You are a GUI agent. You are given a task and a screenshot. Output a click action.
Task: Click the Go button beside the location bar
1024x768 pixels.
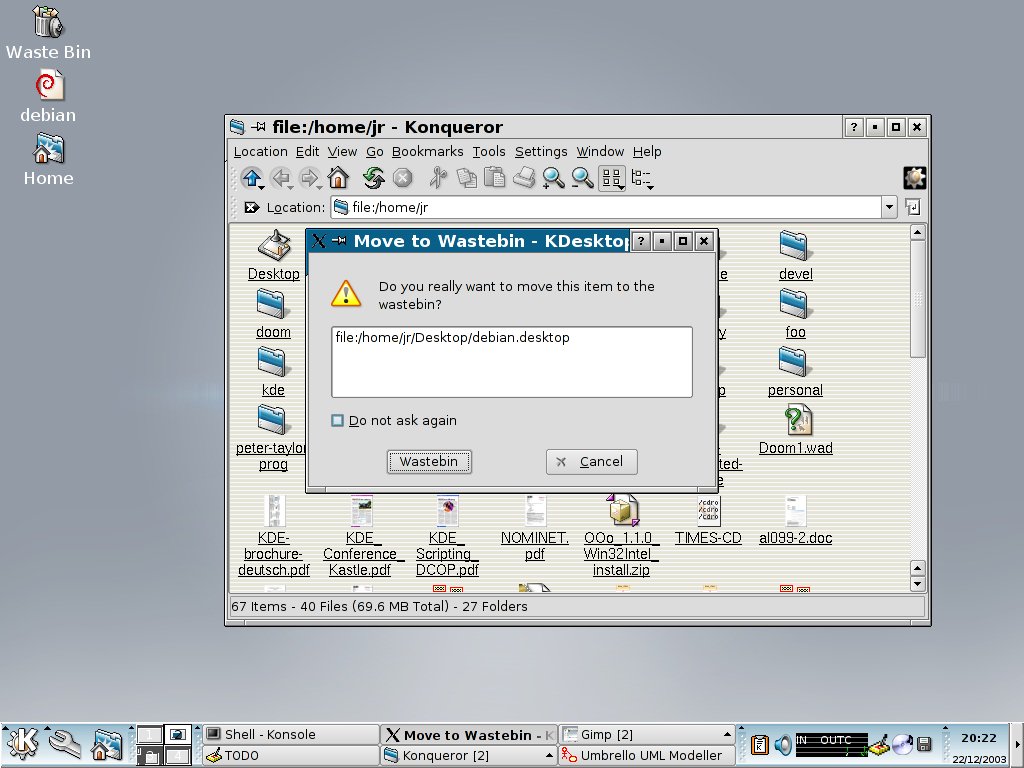coord(913,208)
